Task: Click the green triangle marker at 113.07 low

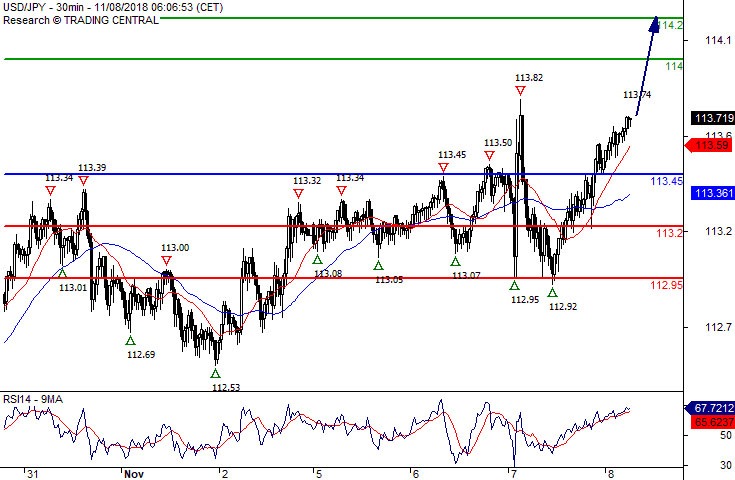Action: (455, 262)
